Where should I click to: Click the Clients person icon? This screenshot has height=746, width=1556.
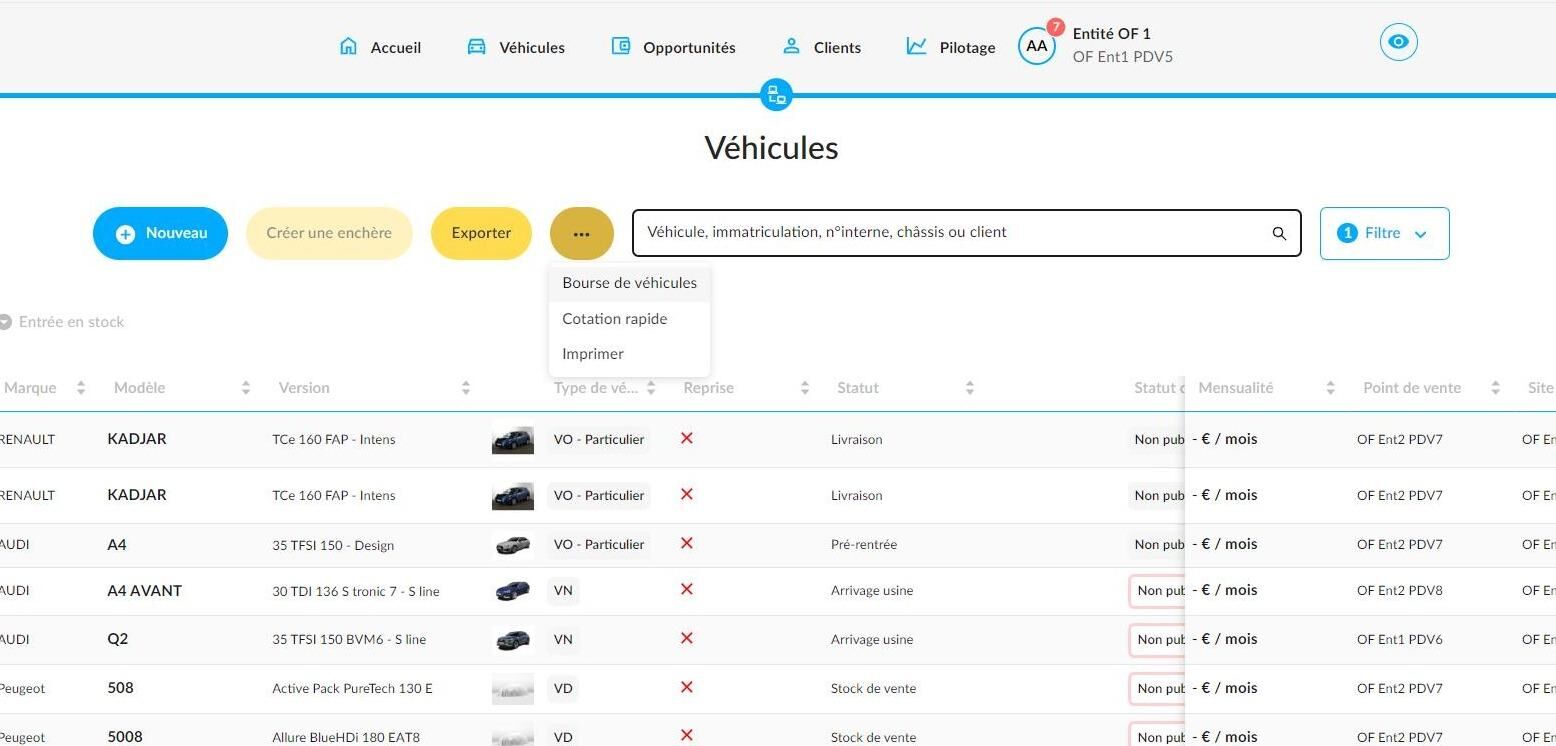(791, 46)
